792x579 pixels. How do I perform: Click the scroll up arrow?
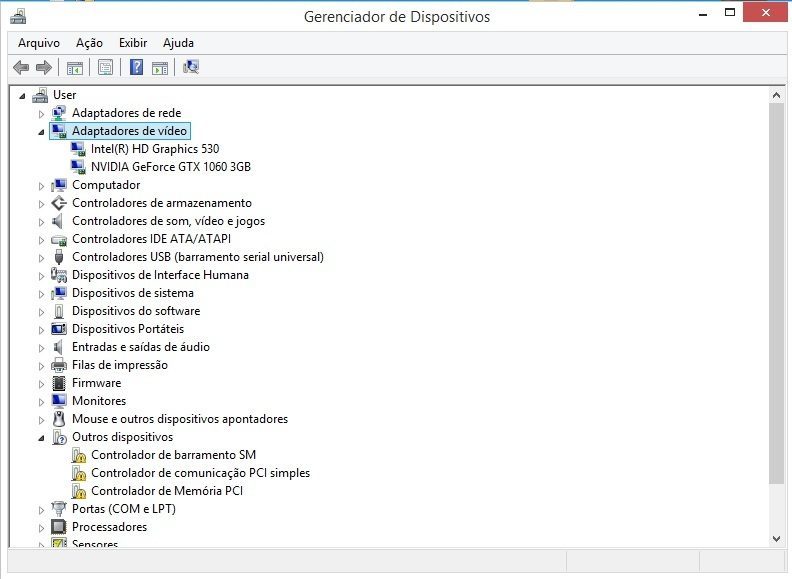pos(776,95)
